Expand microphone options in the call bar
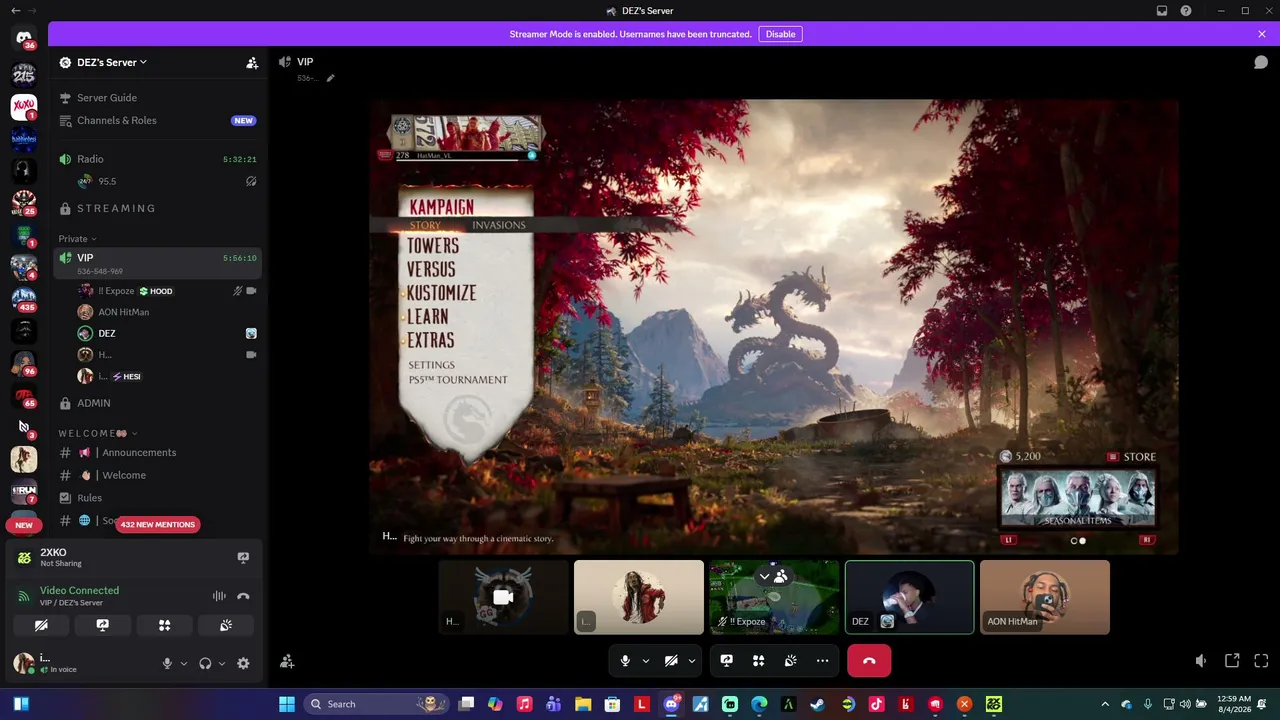1280x720 pixels. 646,661
